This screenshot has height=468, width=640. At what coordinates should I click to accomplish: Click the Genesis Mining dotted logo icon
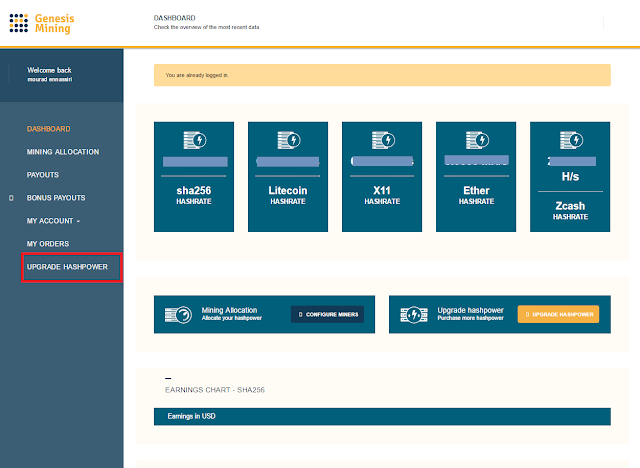pyautogui.click(x=19, y=23)
